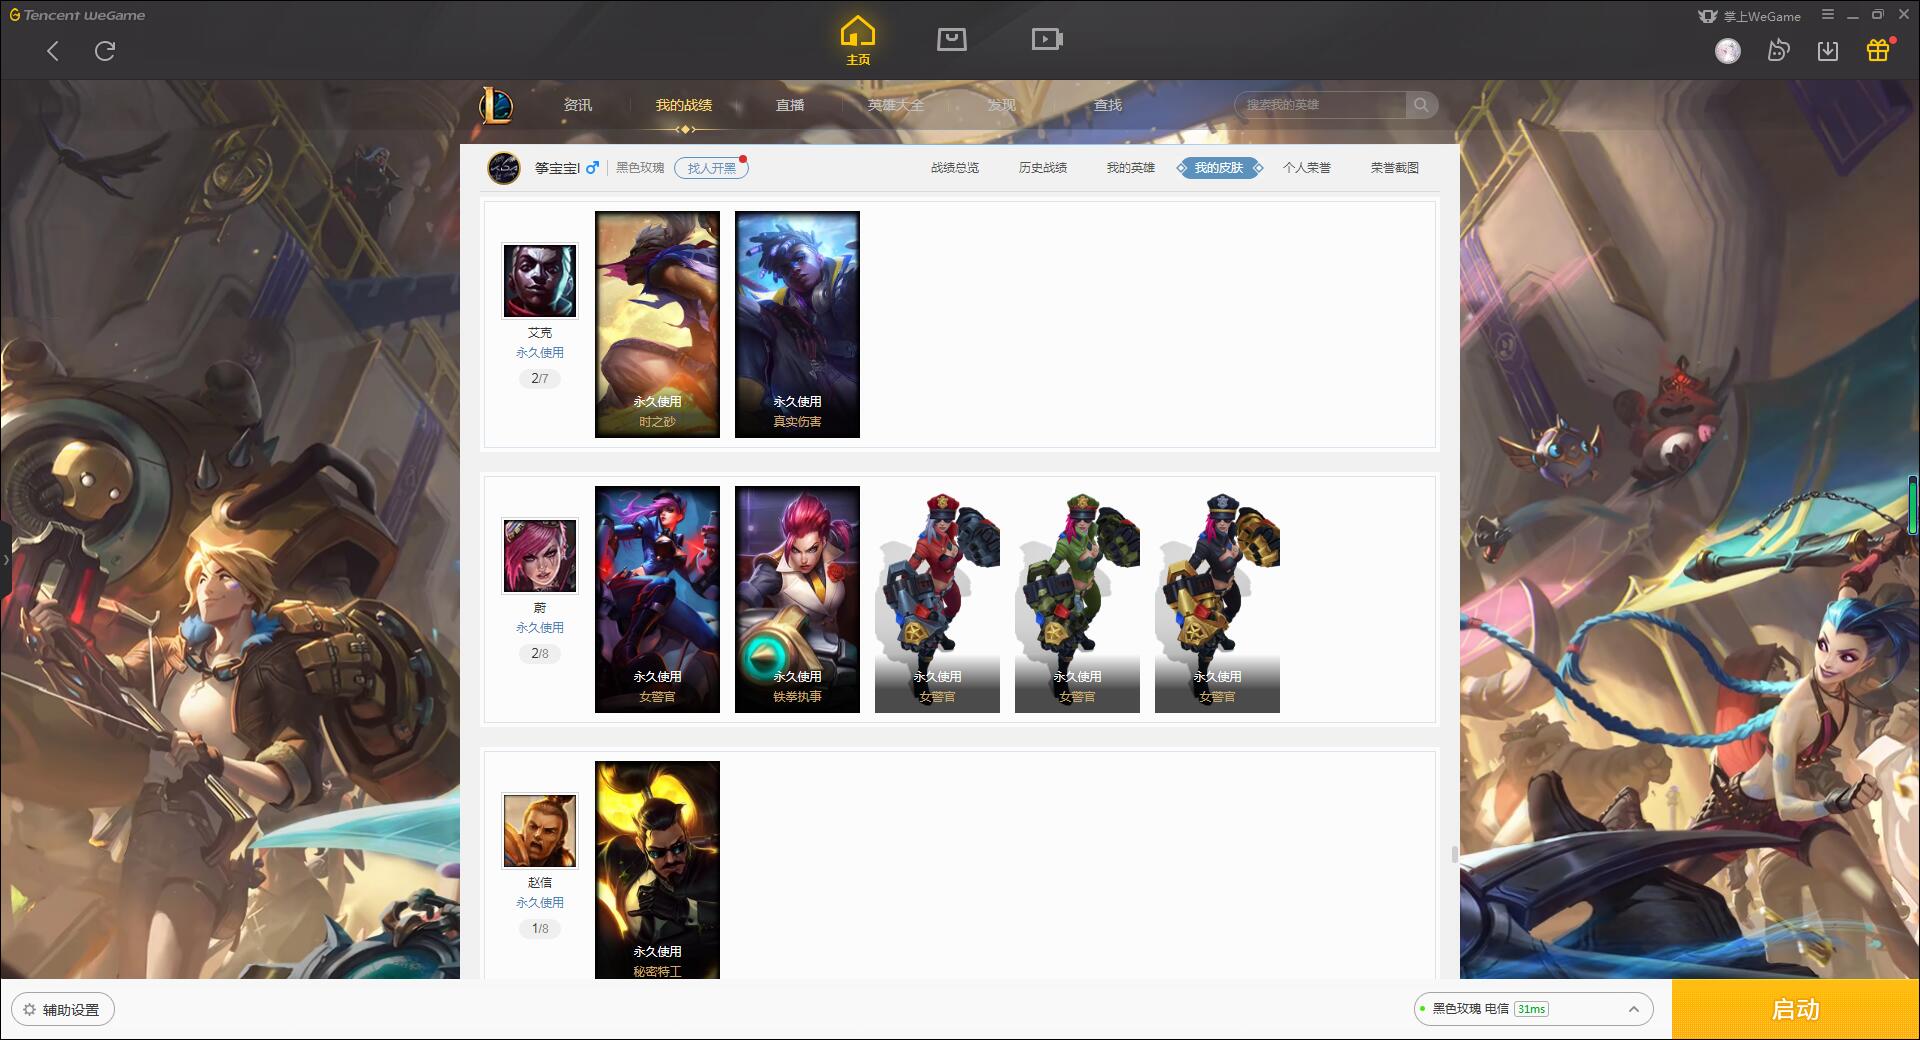Open the red 女警官 chroma card
Image resolution: width=1920 pixels, height=1040 pixels.
[937, 599]
